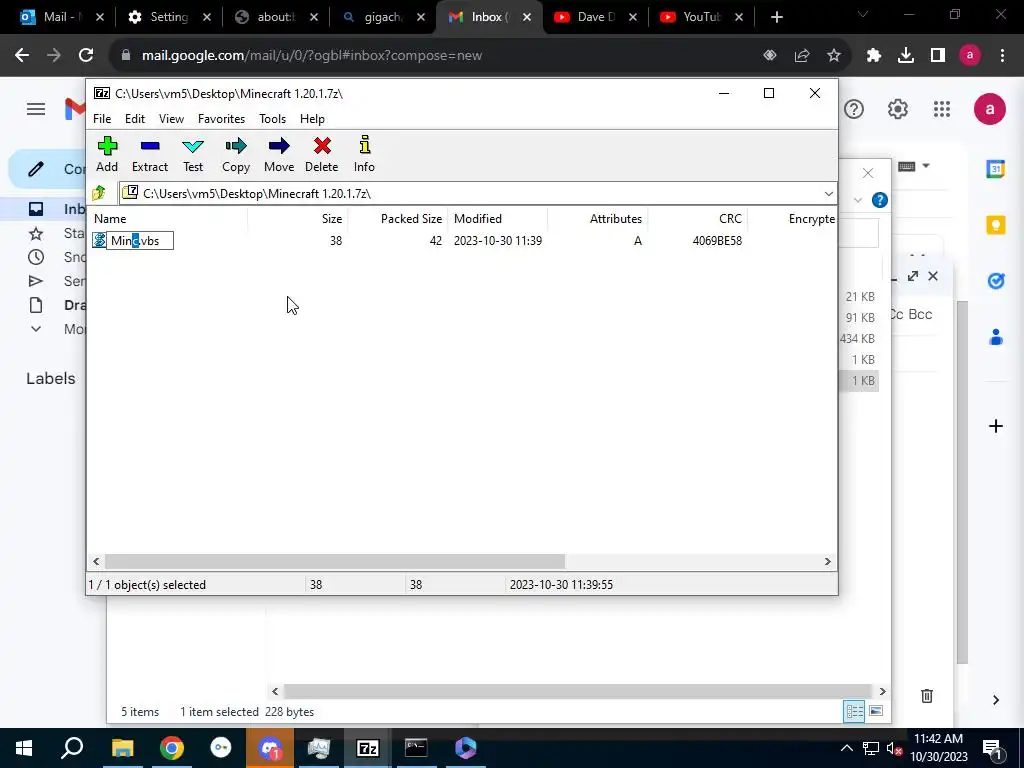1024x768 pixels.
Task: Switch to the Dave D YouTube tab
Action: coord(594,17)
